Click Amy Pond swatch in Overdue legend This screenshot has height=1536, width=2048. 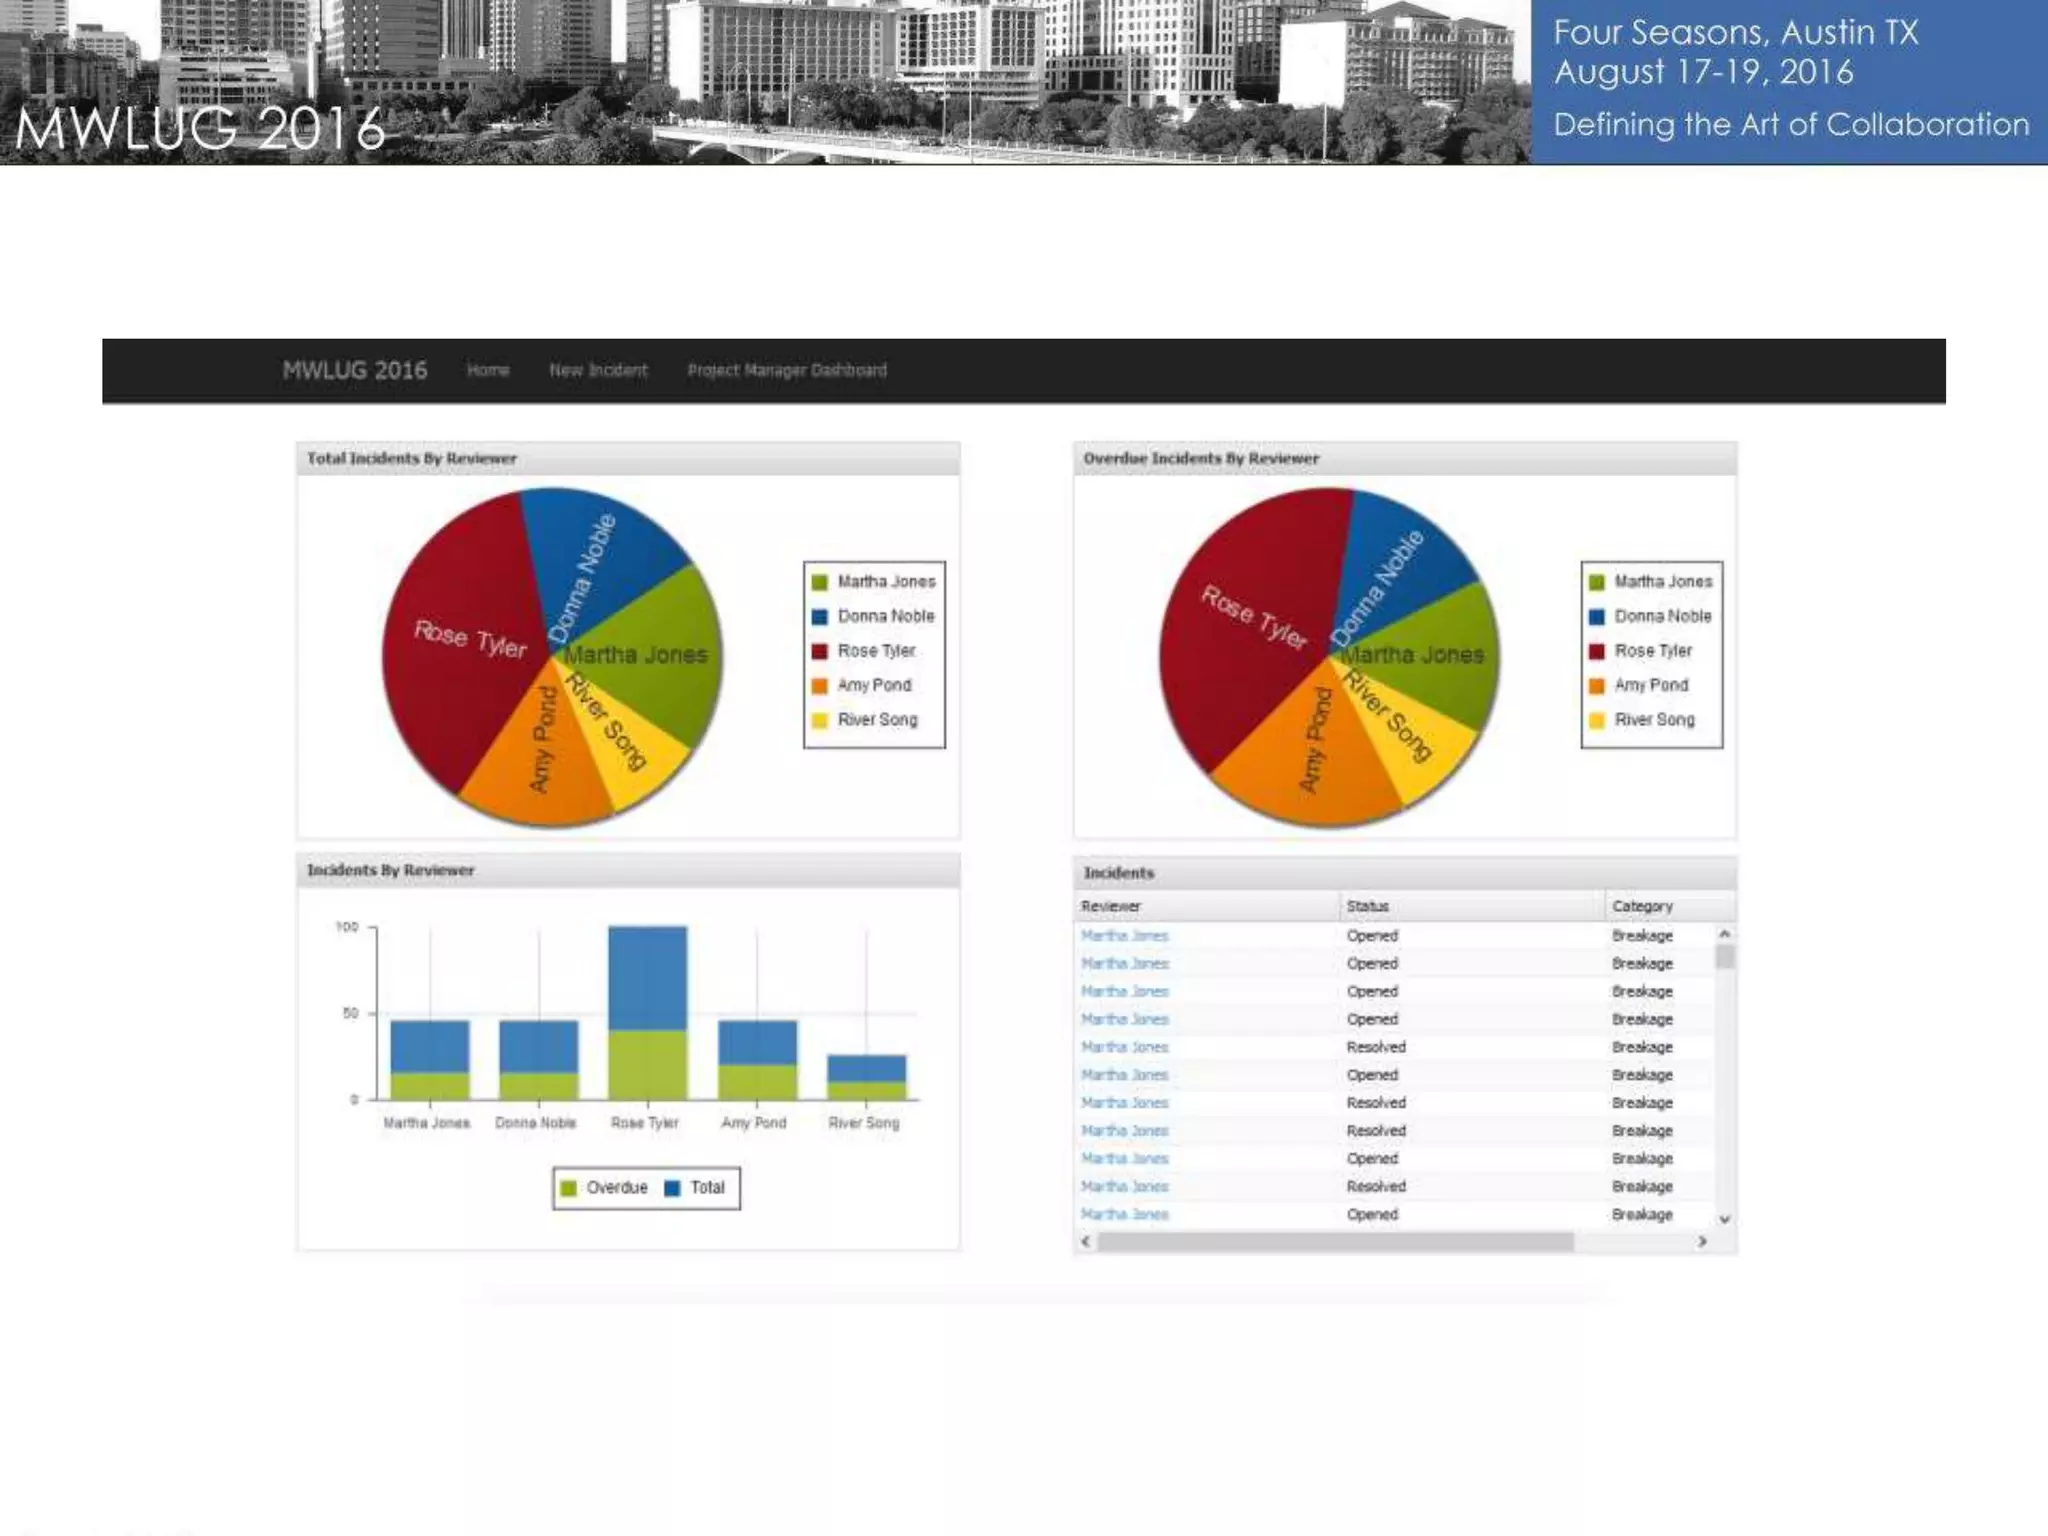1597,686
